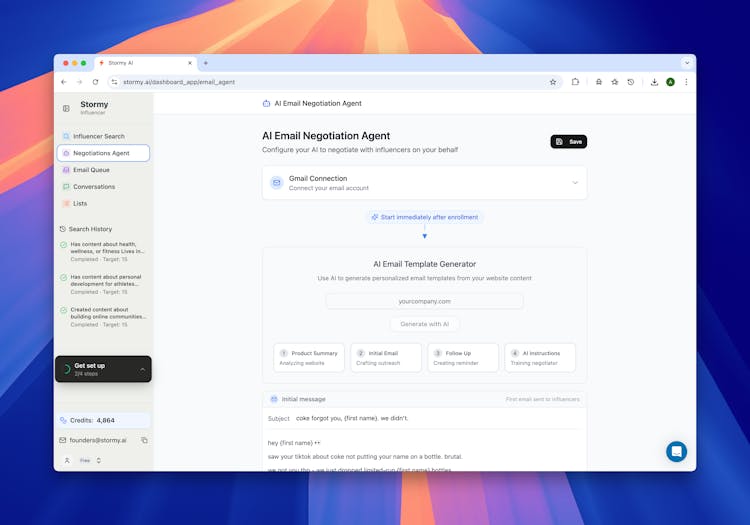Image resolution: width=750 pixels, height=525 pixels.
Task: Click the copy icon next to founders@stormy.ai
Action: pyautogui.click(x=144, y=440)
